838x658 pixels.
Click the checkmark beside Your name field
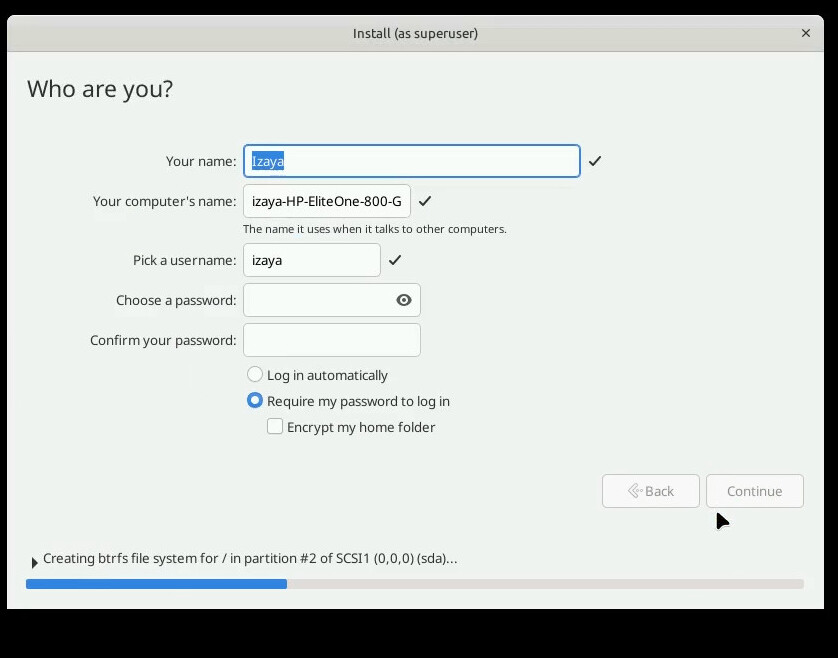tap(595, 161)
